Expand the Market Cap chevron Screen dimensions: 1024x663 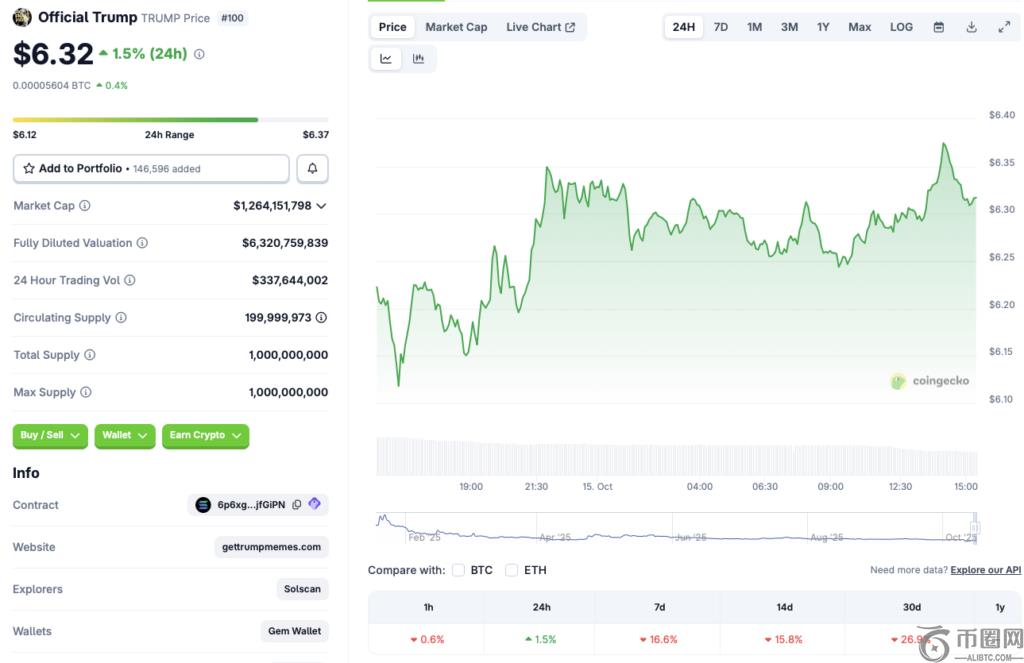click(321, 206)
